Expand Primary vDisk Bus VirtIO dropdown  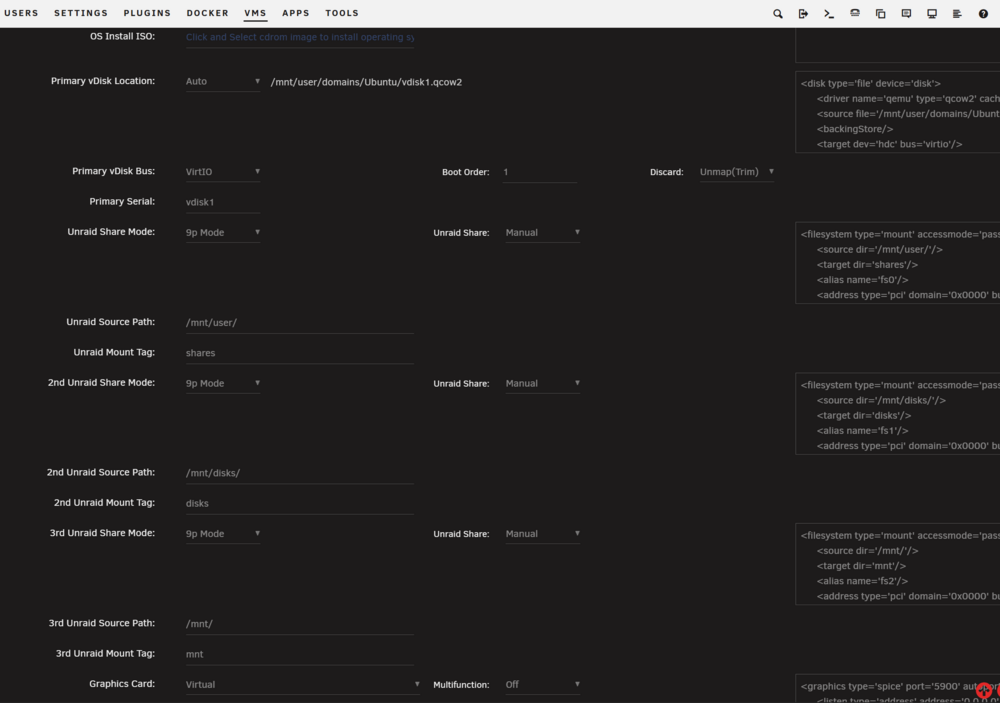point(223,172)
